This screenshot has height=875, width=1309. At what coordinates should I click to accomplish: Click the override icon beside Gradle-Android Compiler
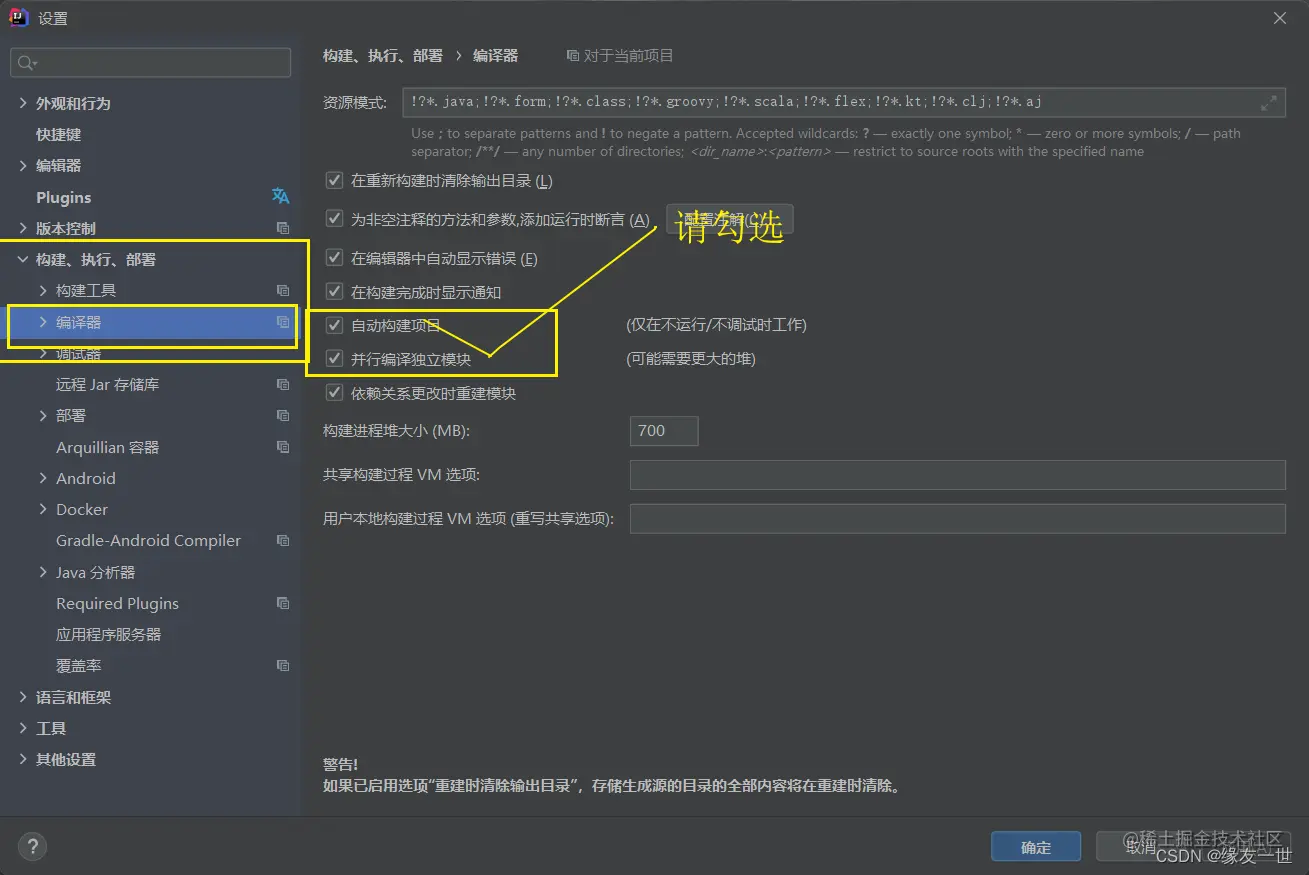283,540
